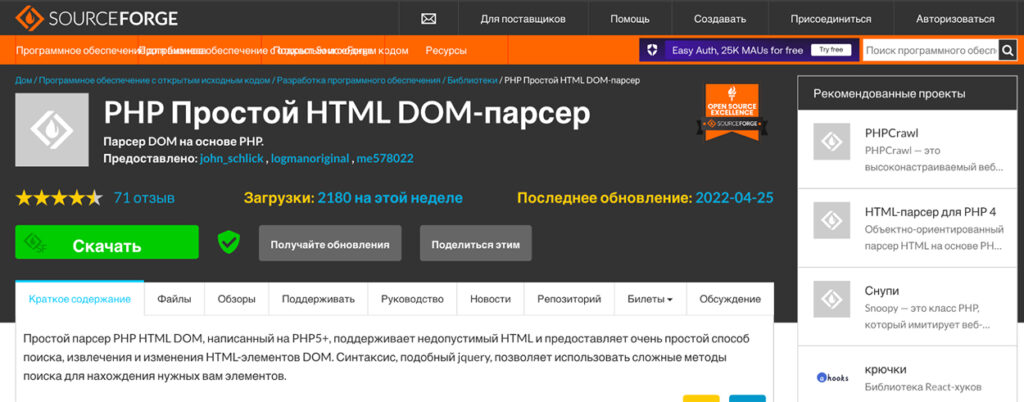Image resolution: width=1024 pixels, height=402 pixels.
Task: Open the 71 отзыв reviews link
Action: pos(144,198)
